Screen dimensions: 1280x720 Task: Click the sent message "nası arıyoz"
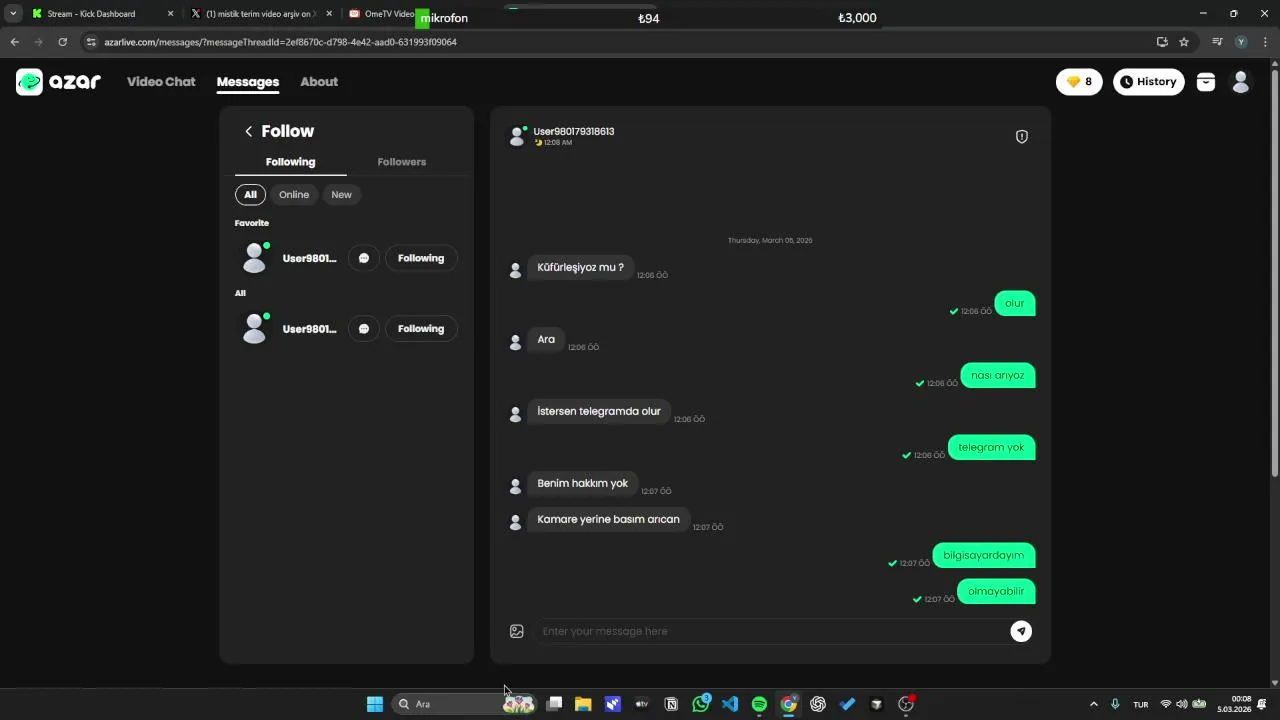(998, 375)
